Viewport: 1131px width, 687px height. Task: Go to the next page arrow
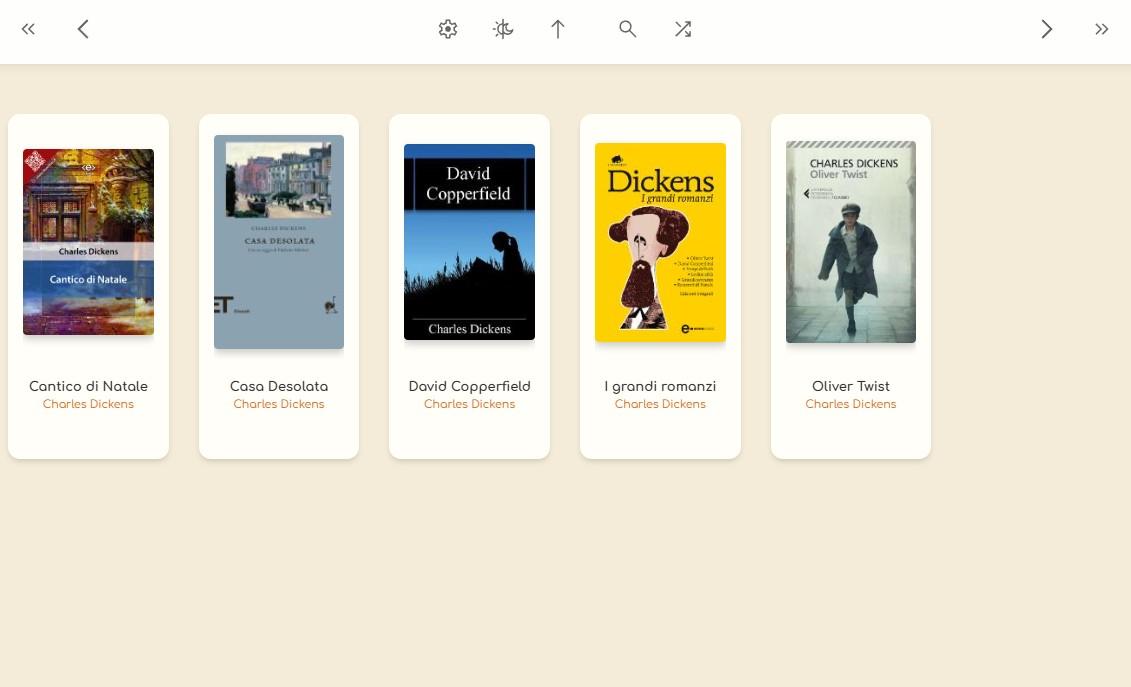point(1046,29)
